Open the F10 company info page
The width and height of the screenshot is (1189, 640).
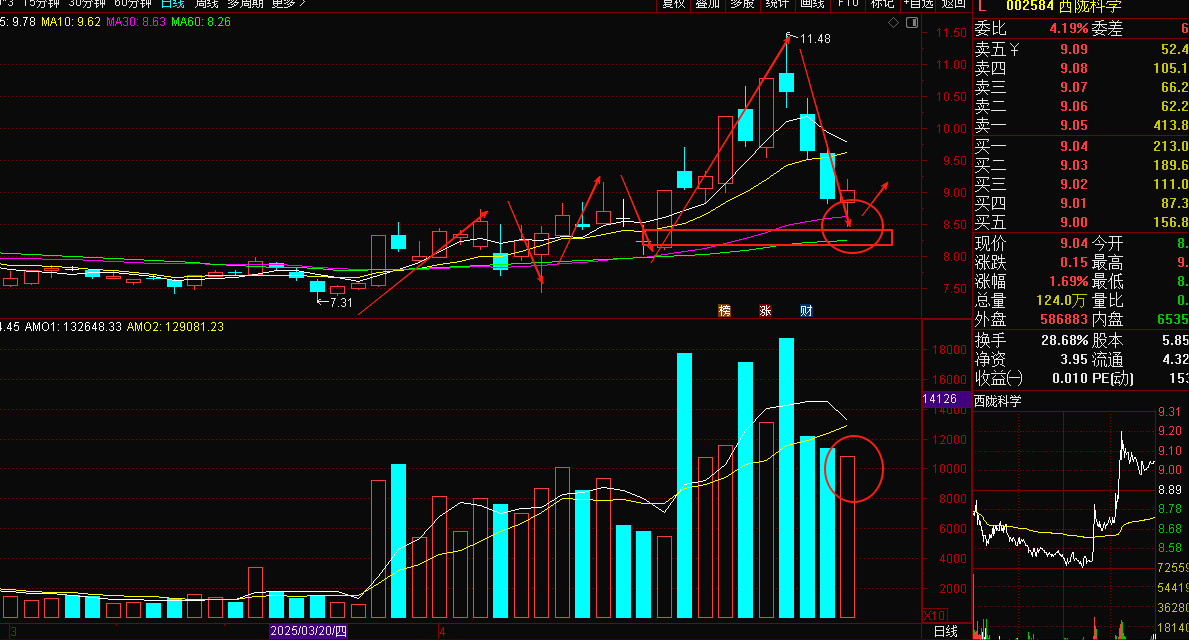tap(848, 3)
